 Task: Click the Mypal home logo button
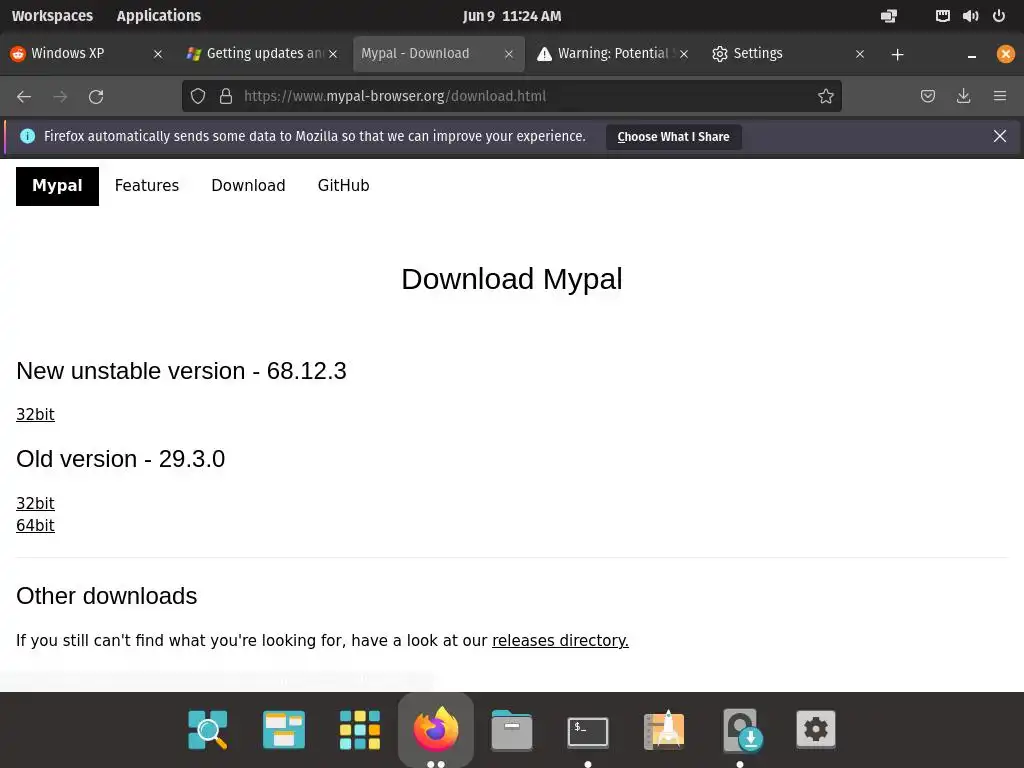point(57,186)
